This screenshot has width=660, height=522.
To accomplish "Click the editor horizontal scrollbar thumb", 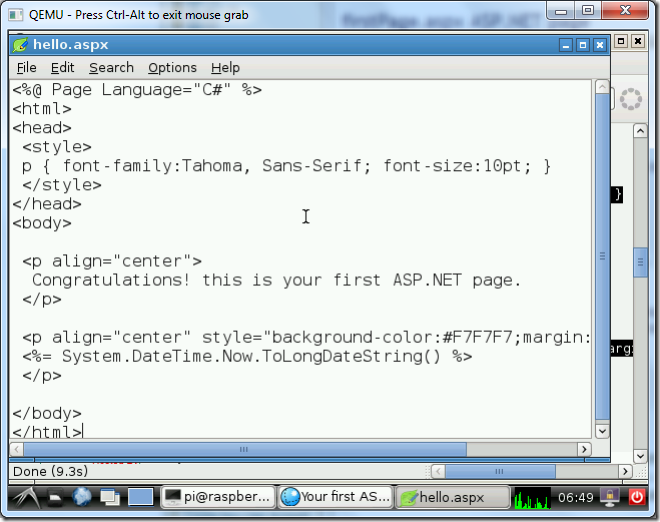I will click(x=245, y=449).
